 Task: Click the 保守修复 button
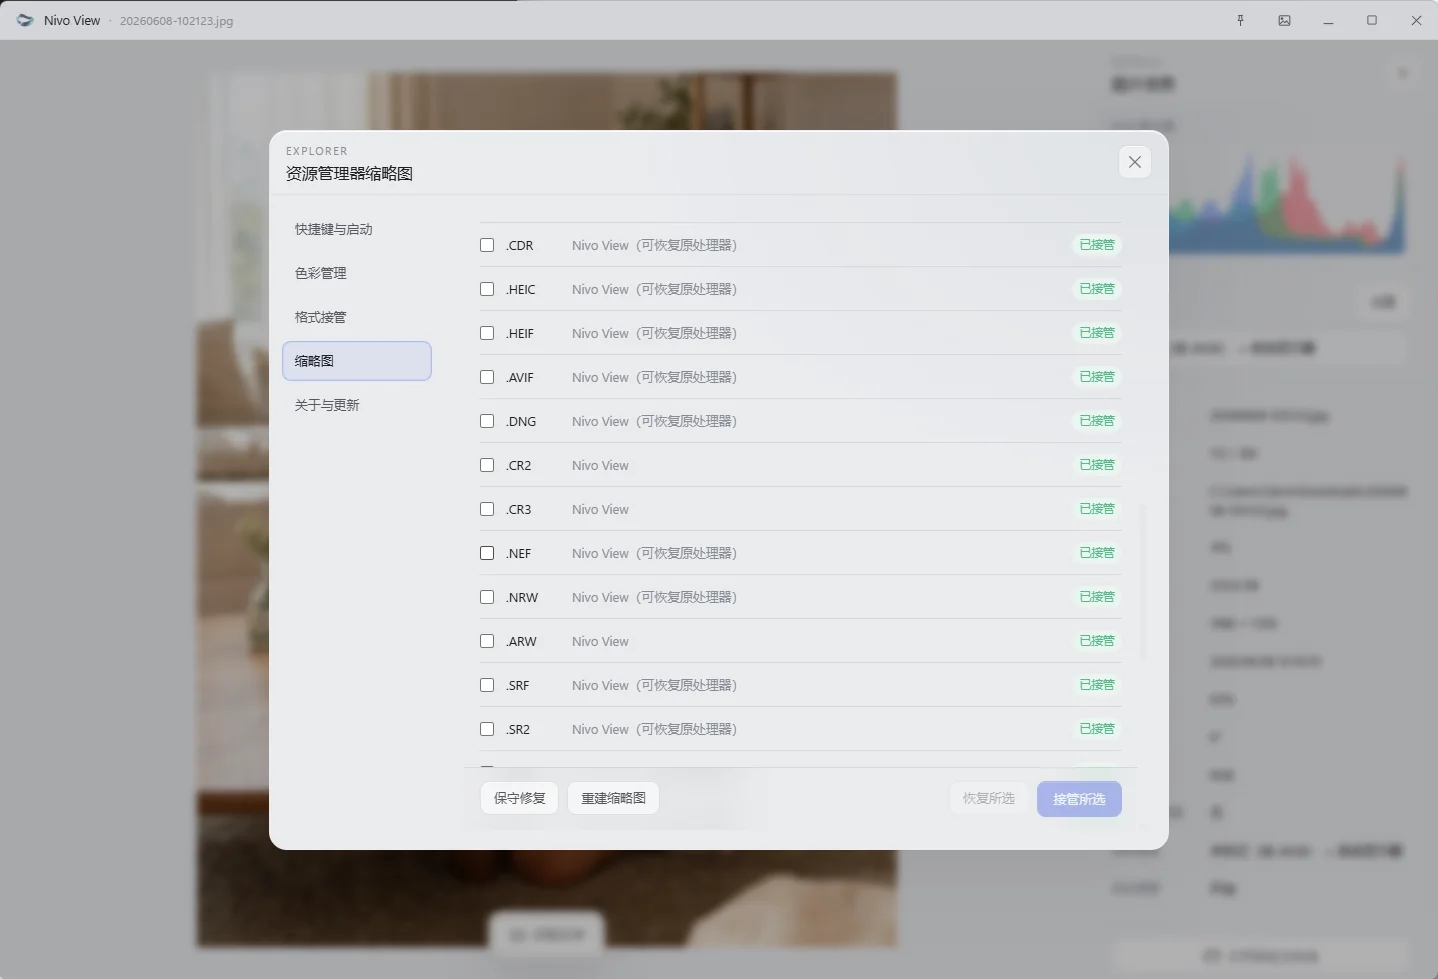tap(519, 798)
